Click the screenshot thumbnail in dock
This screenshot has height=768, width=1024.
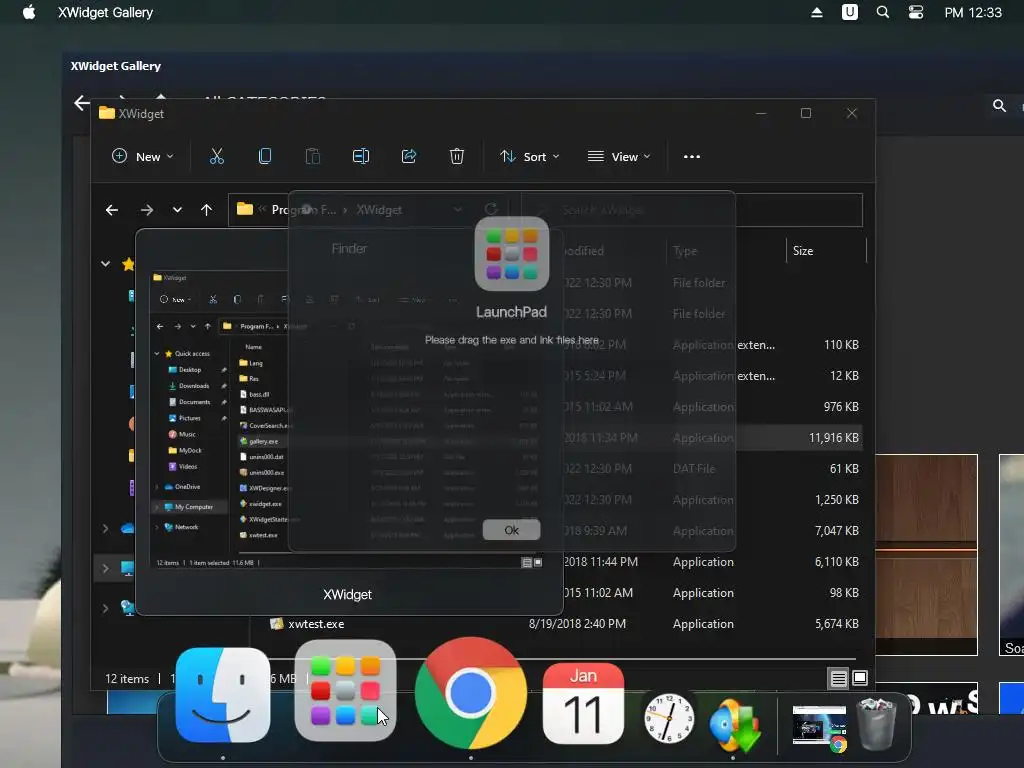[819, 725]
